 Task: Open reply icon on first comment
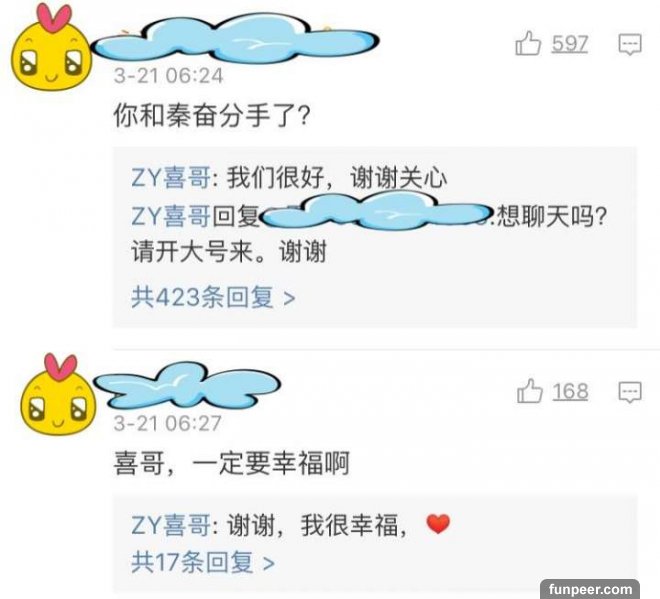pyautogui.click(x=630, y=44)
